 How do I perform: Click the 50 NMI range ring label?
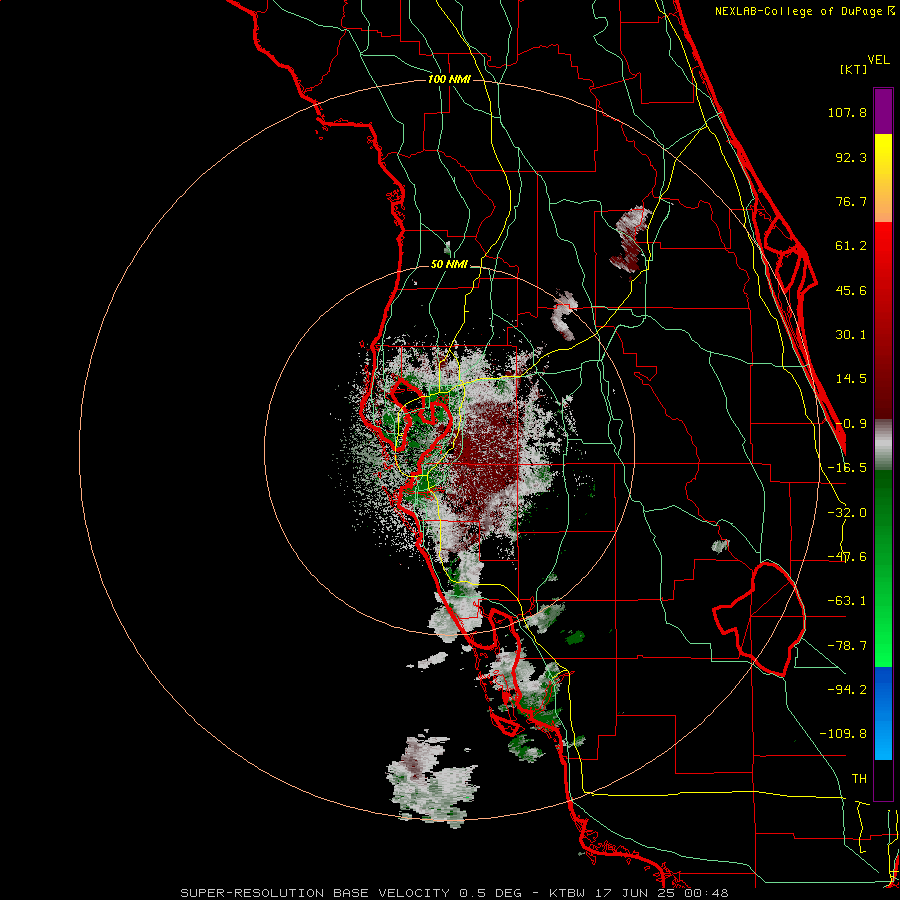(449, 265)
